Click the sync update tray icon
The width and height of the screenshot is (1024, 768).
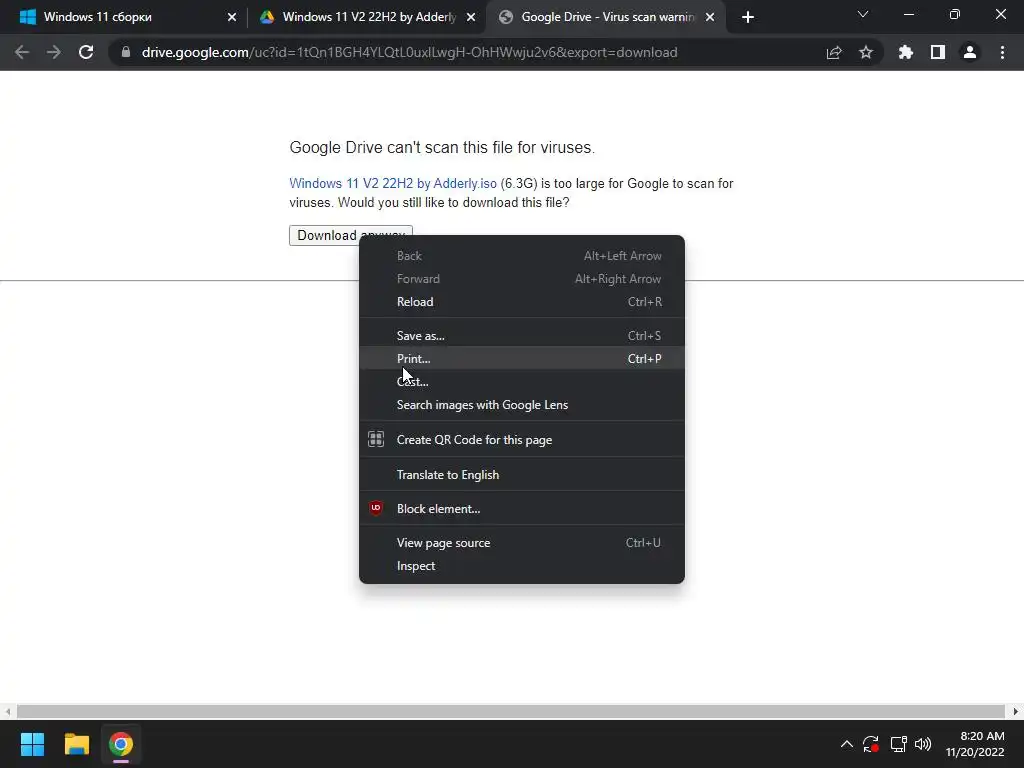(x=871, y=744)
